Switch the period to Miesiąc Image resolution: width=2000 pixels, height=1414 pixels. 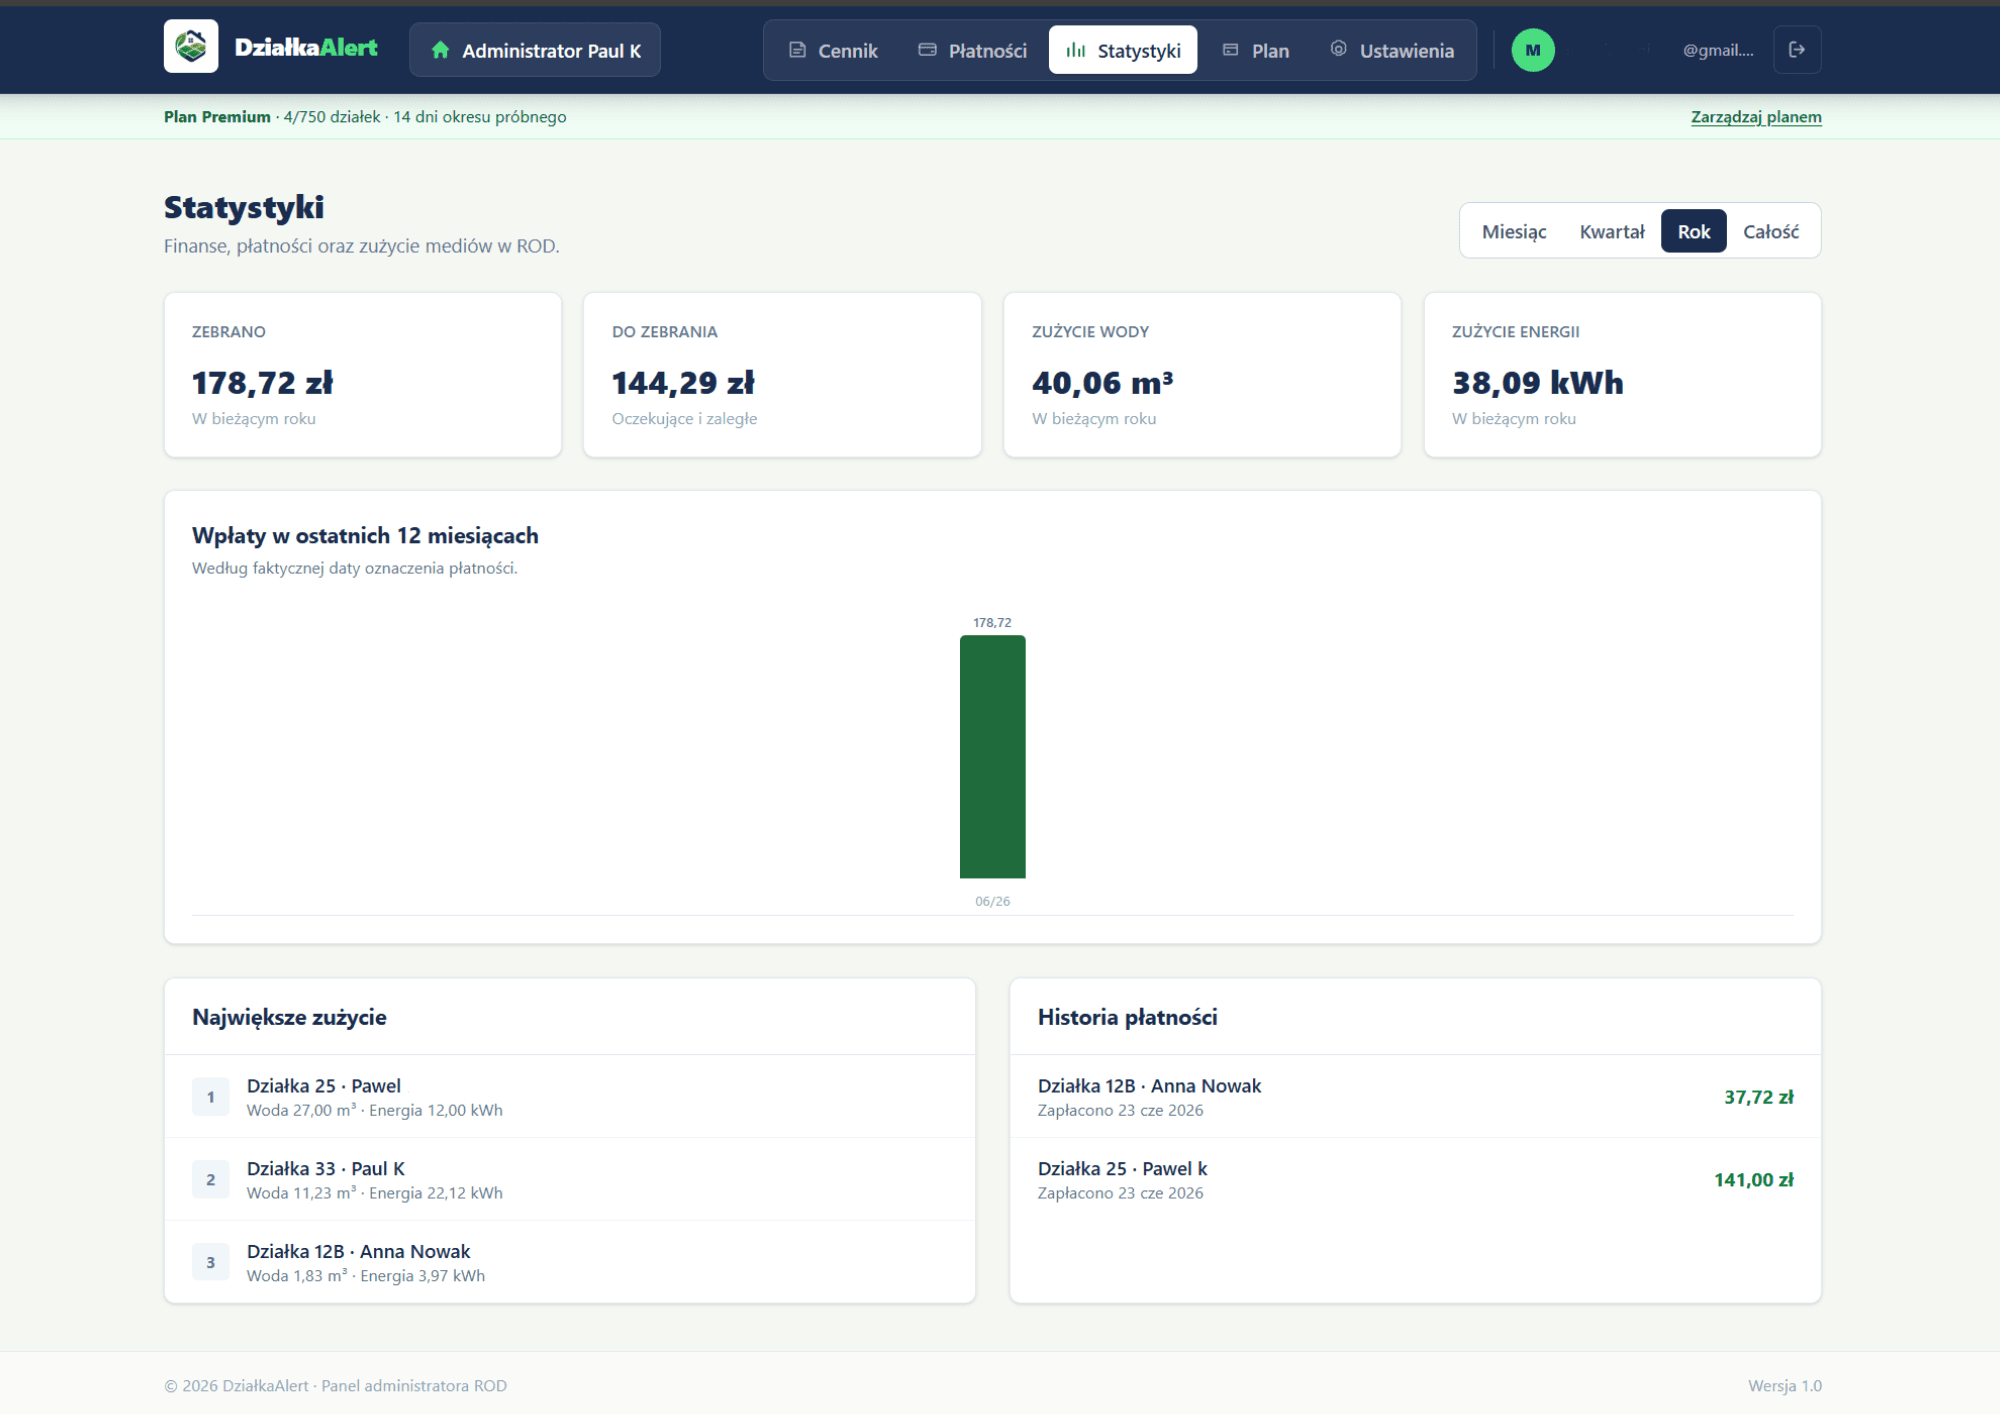(1513, 231)
